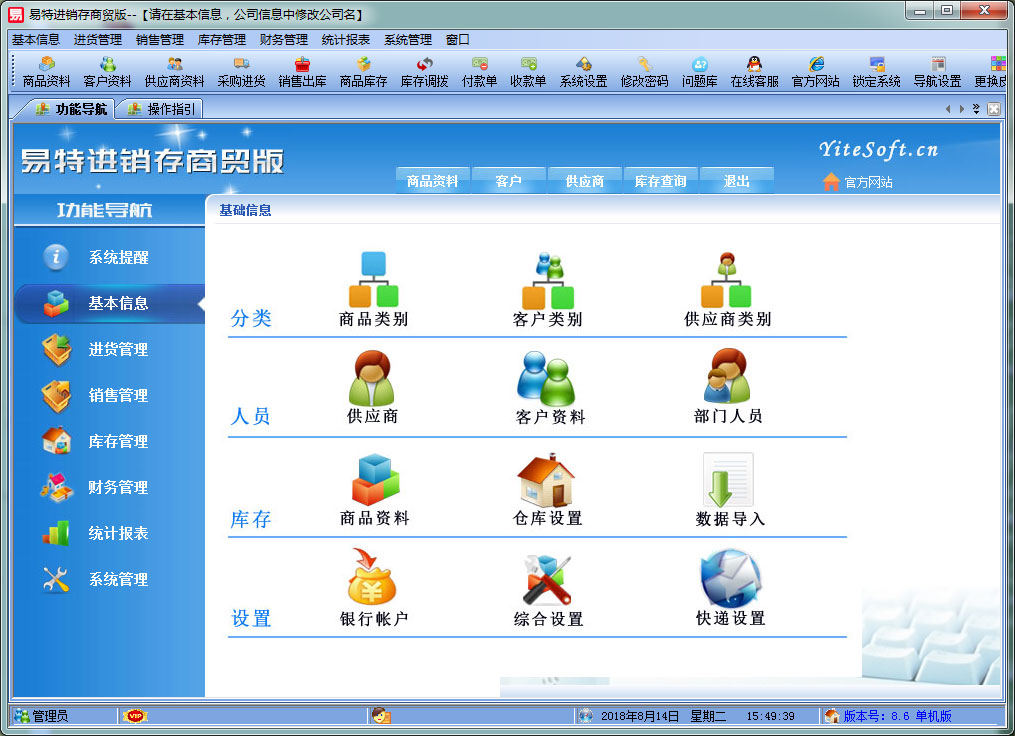Open 官方网站 toolbar icon
Image resolution: width=1015 pixels, height=736 pixels.
coord(816,72)
